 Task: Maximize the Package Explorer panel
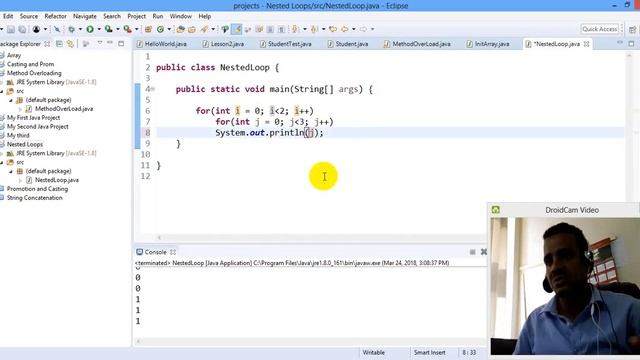click(121, 43)
